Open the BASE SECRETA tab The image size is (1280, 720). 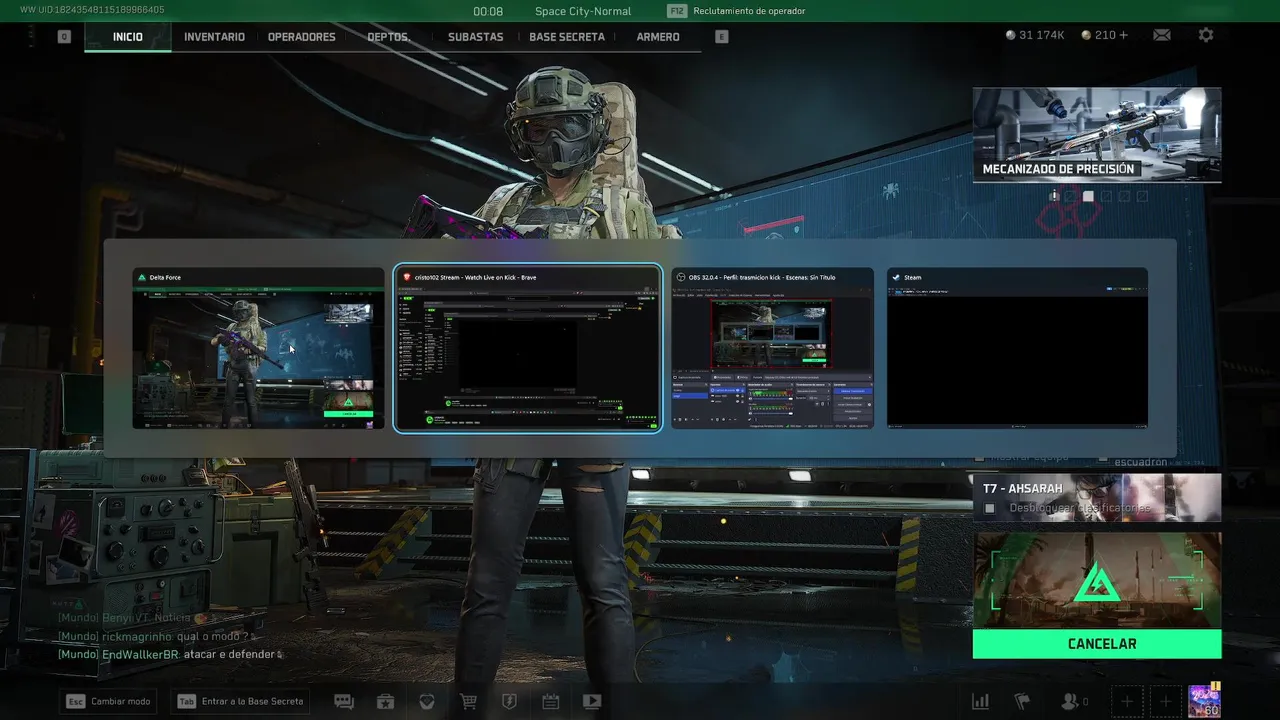point(567,37)
